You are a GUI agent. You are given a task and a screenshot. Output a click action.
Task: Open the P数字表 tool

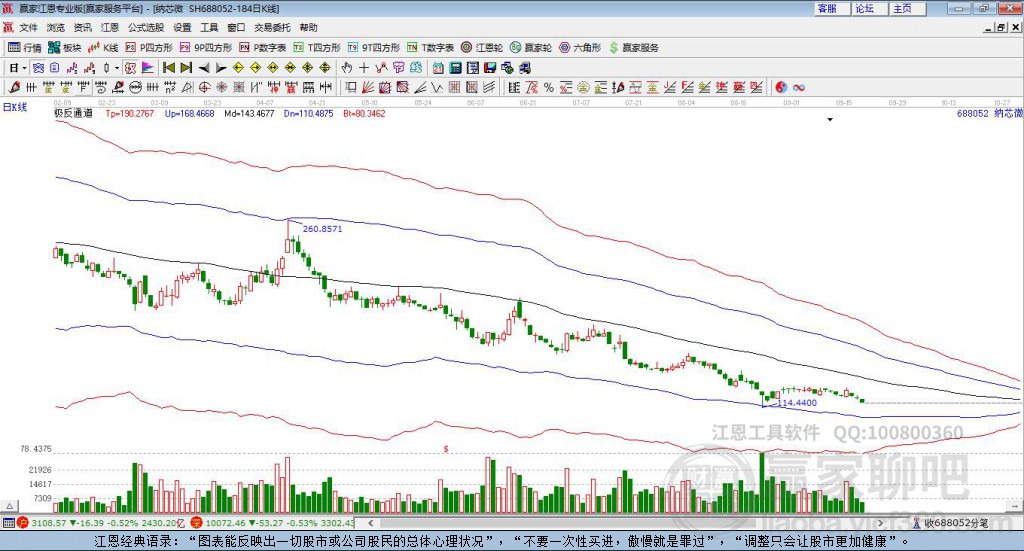pos(263,48)
